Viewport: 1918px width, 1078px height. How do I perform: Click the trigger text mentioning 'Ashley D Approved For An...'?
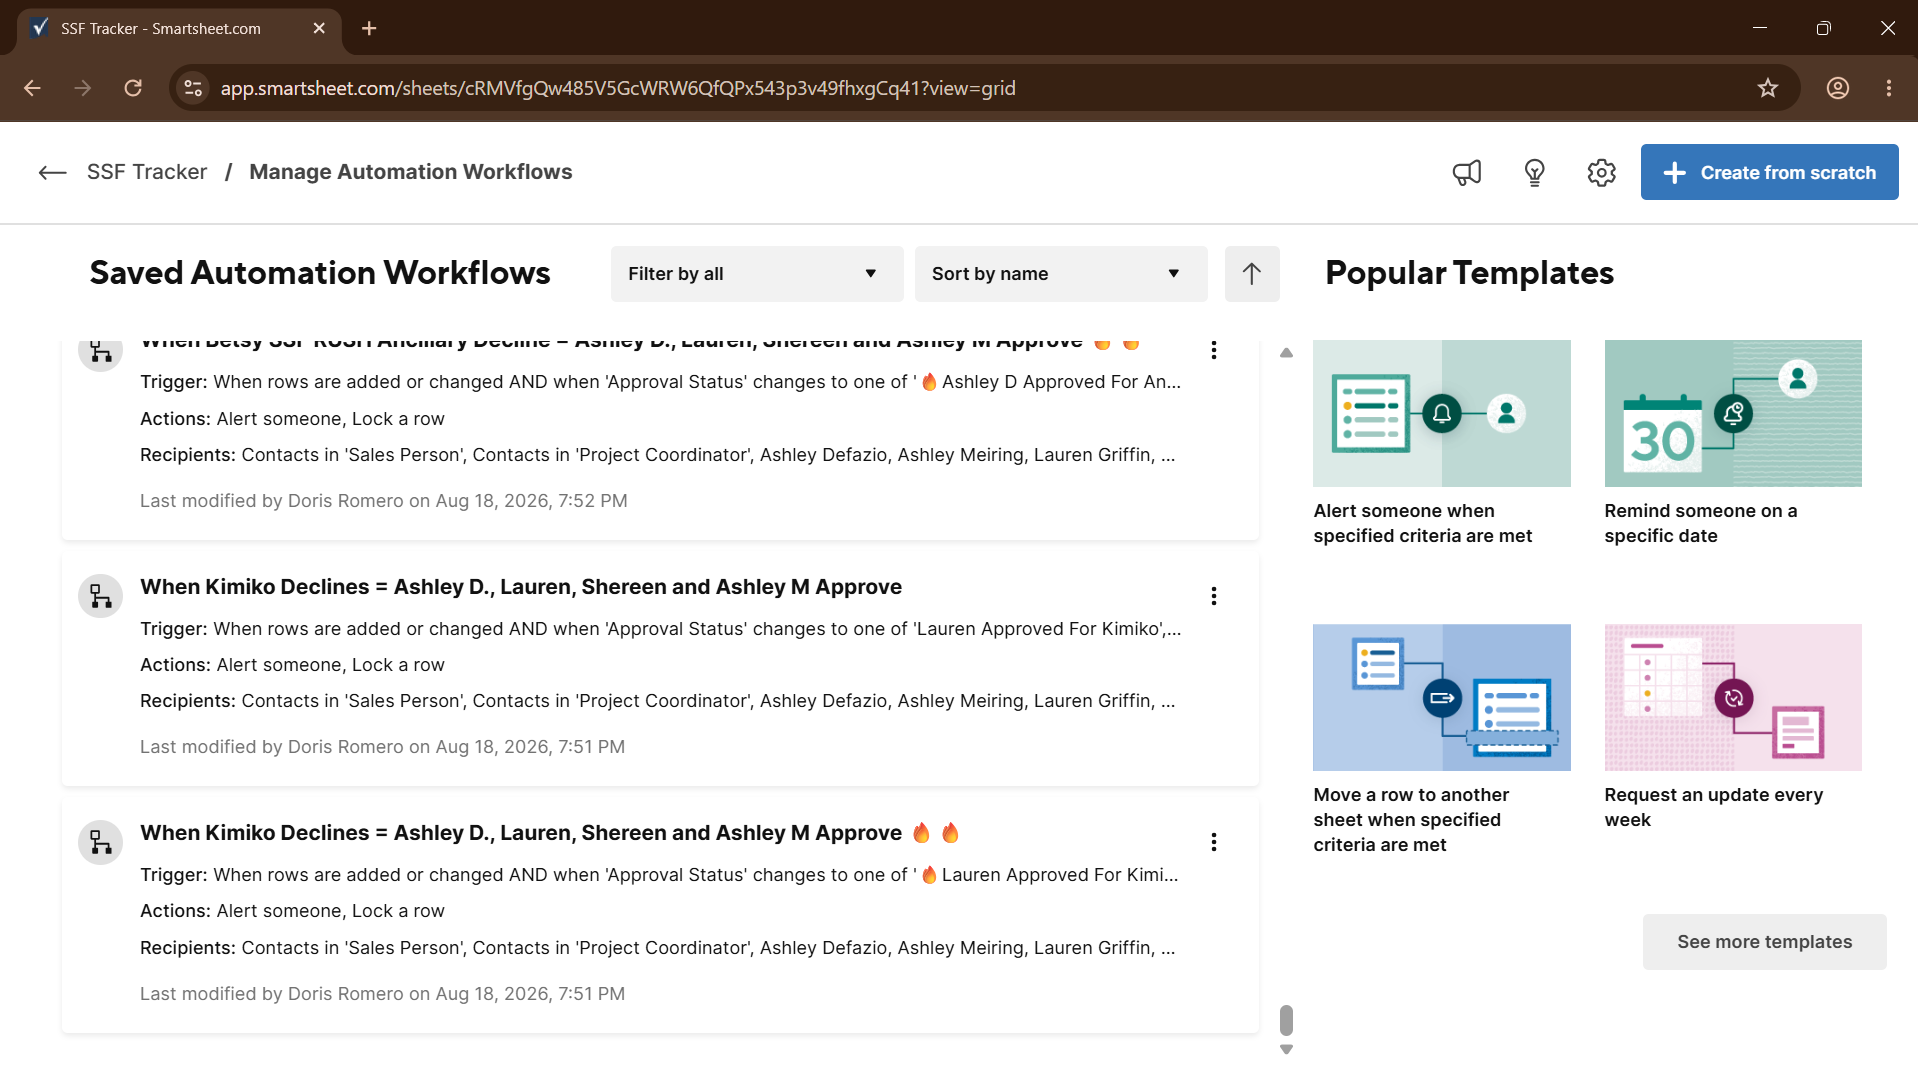[x=661, y=382]
